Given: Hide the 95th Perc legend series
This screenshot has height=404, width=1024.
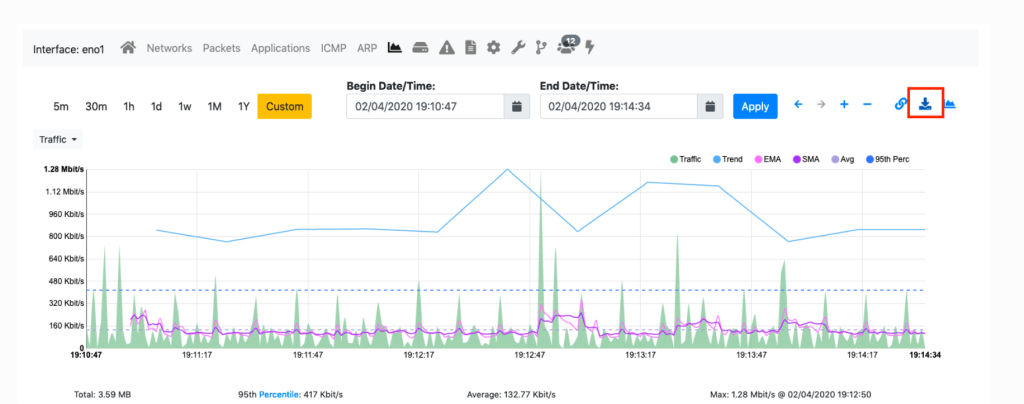Looking at the screenshot, I should click(887, 159).
